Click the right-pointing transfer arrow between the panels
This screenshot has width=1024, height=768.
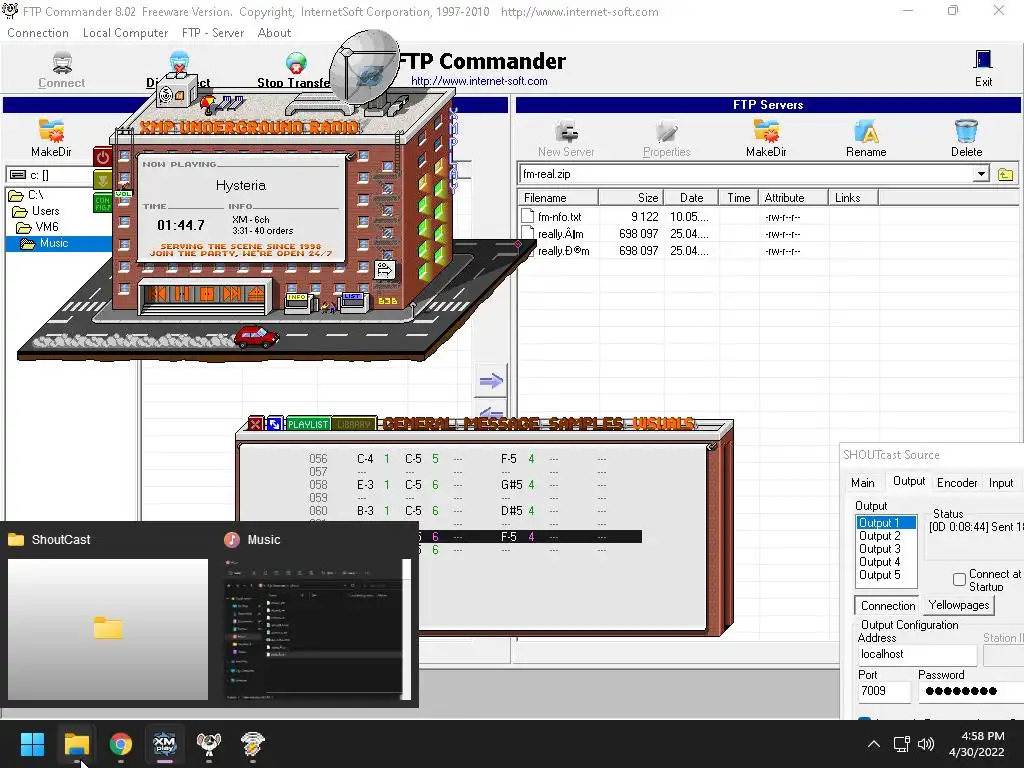[x=491, y=381]
